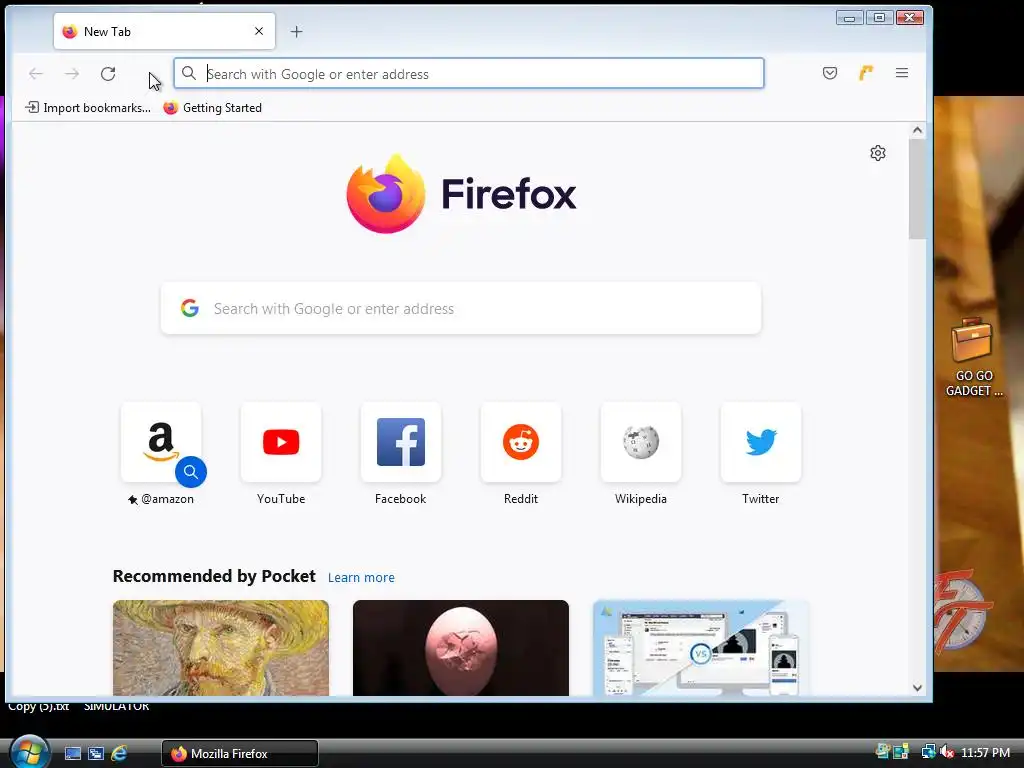Select GO GO GADGET desktop briefcase icon

972,357
